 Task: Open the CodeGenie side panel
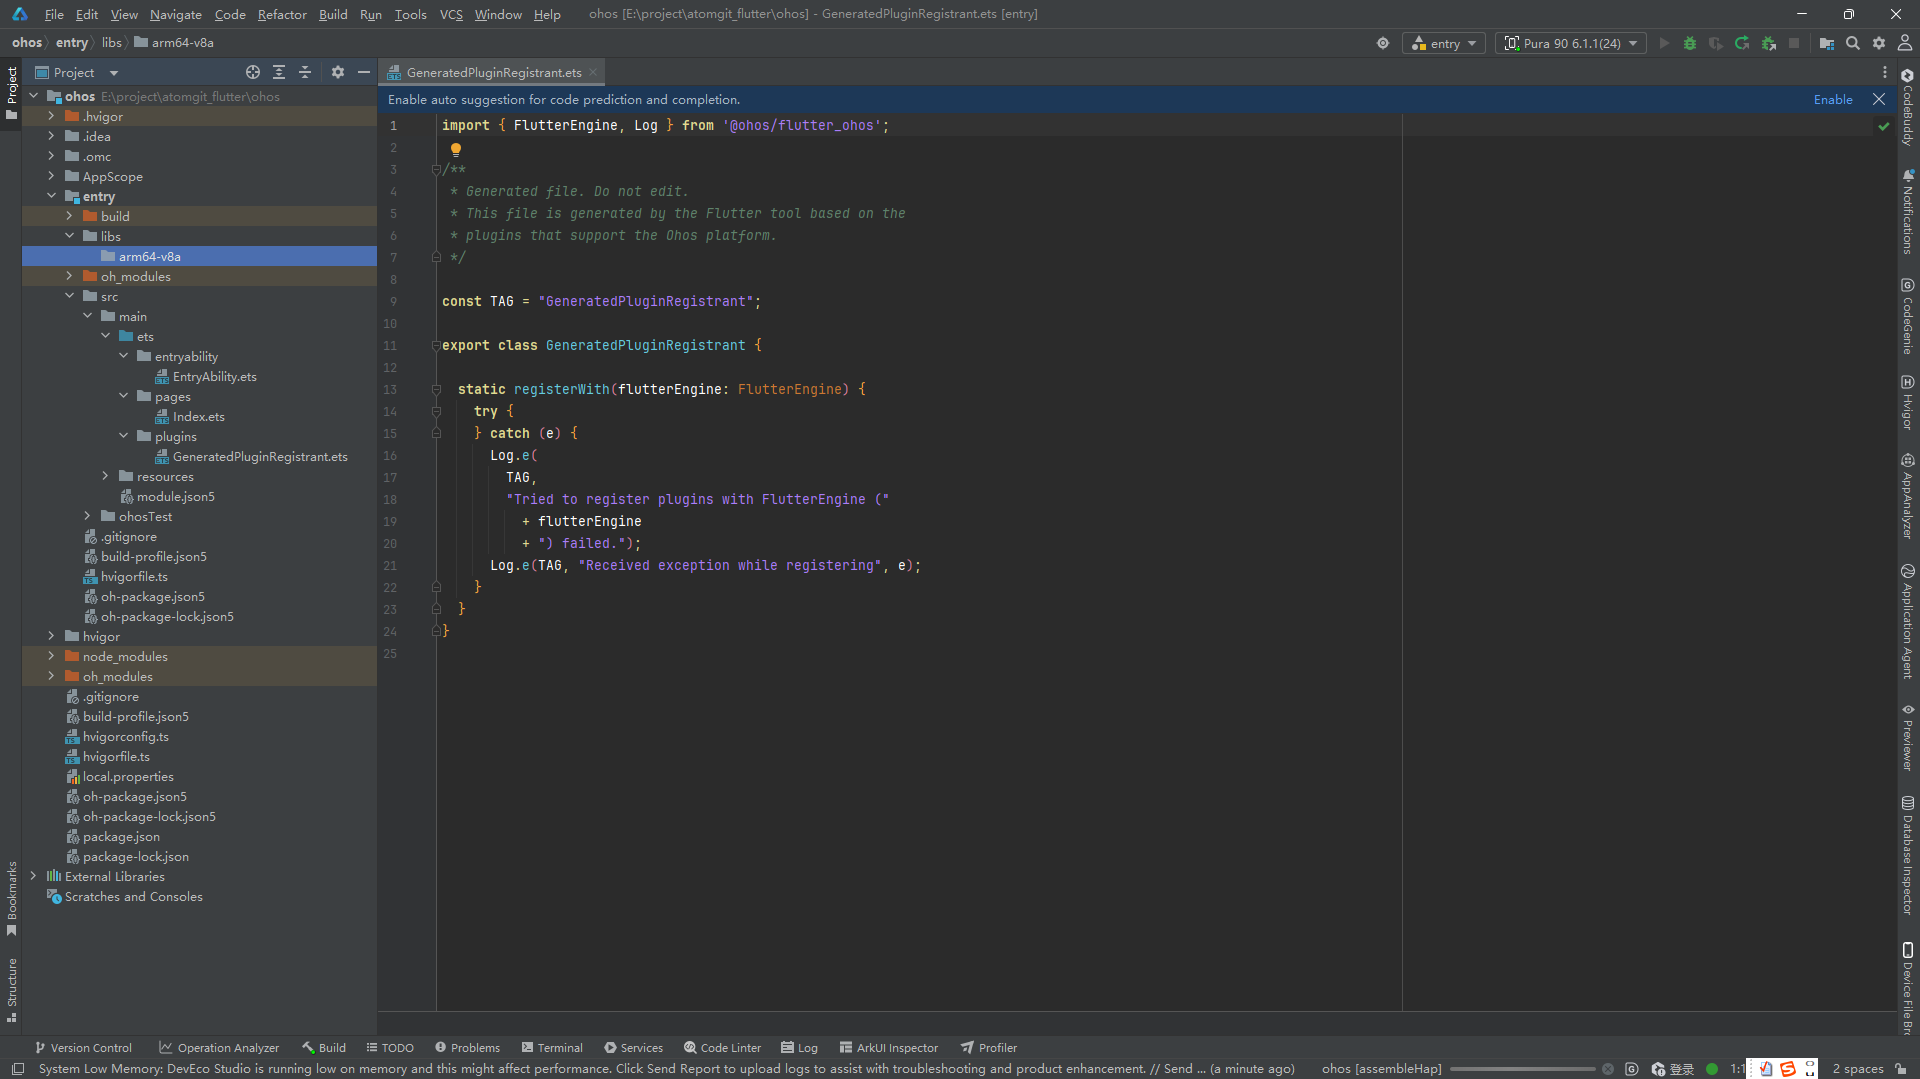(1908, 316)
